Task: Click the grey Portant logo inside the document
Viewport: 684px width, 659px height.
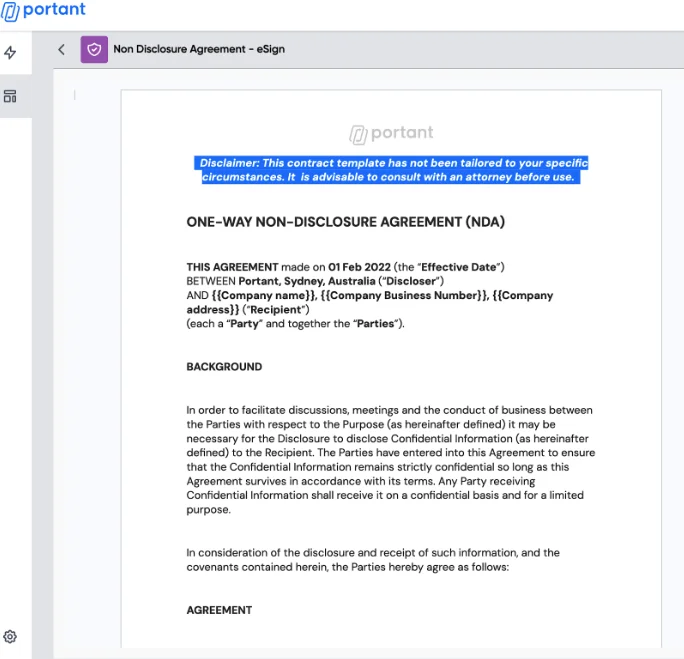Action: (x=391, y=133)
